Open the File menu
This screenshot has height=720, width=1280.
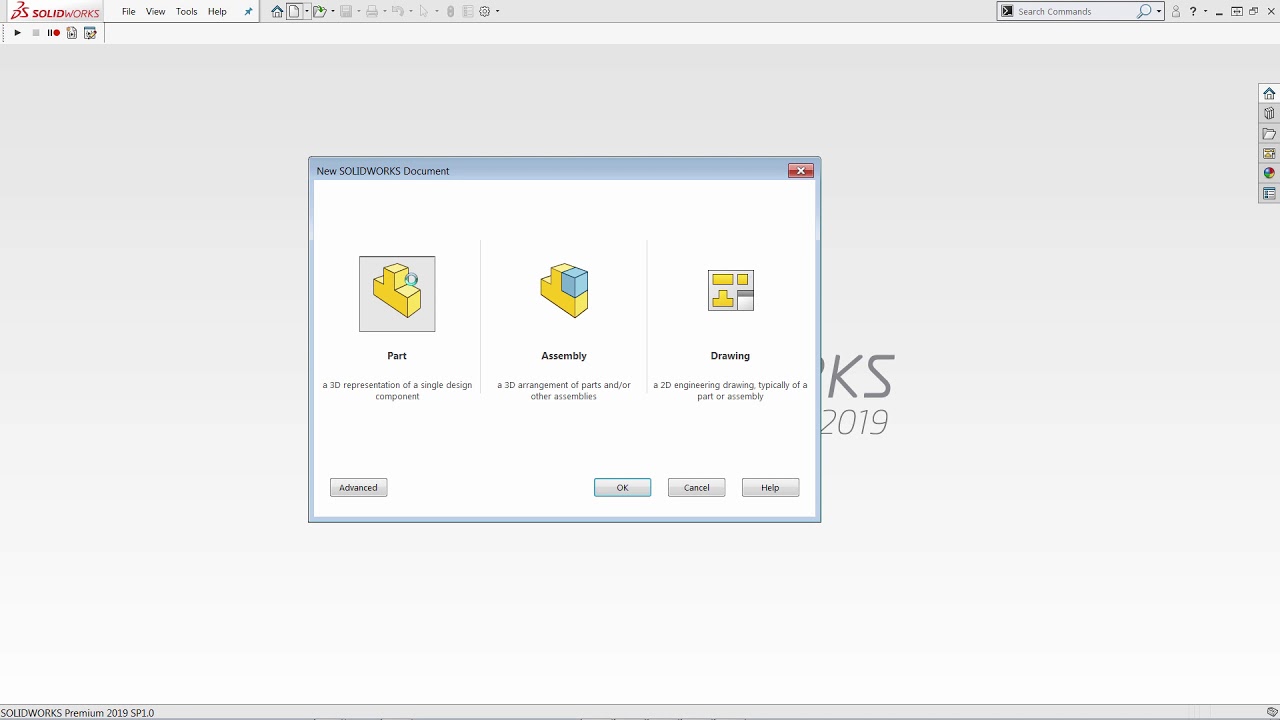(x=129, y=11)
